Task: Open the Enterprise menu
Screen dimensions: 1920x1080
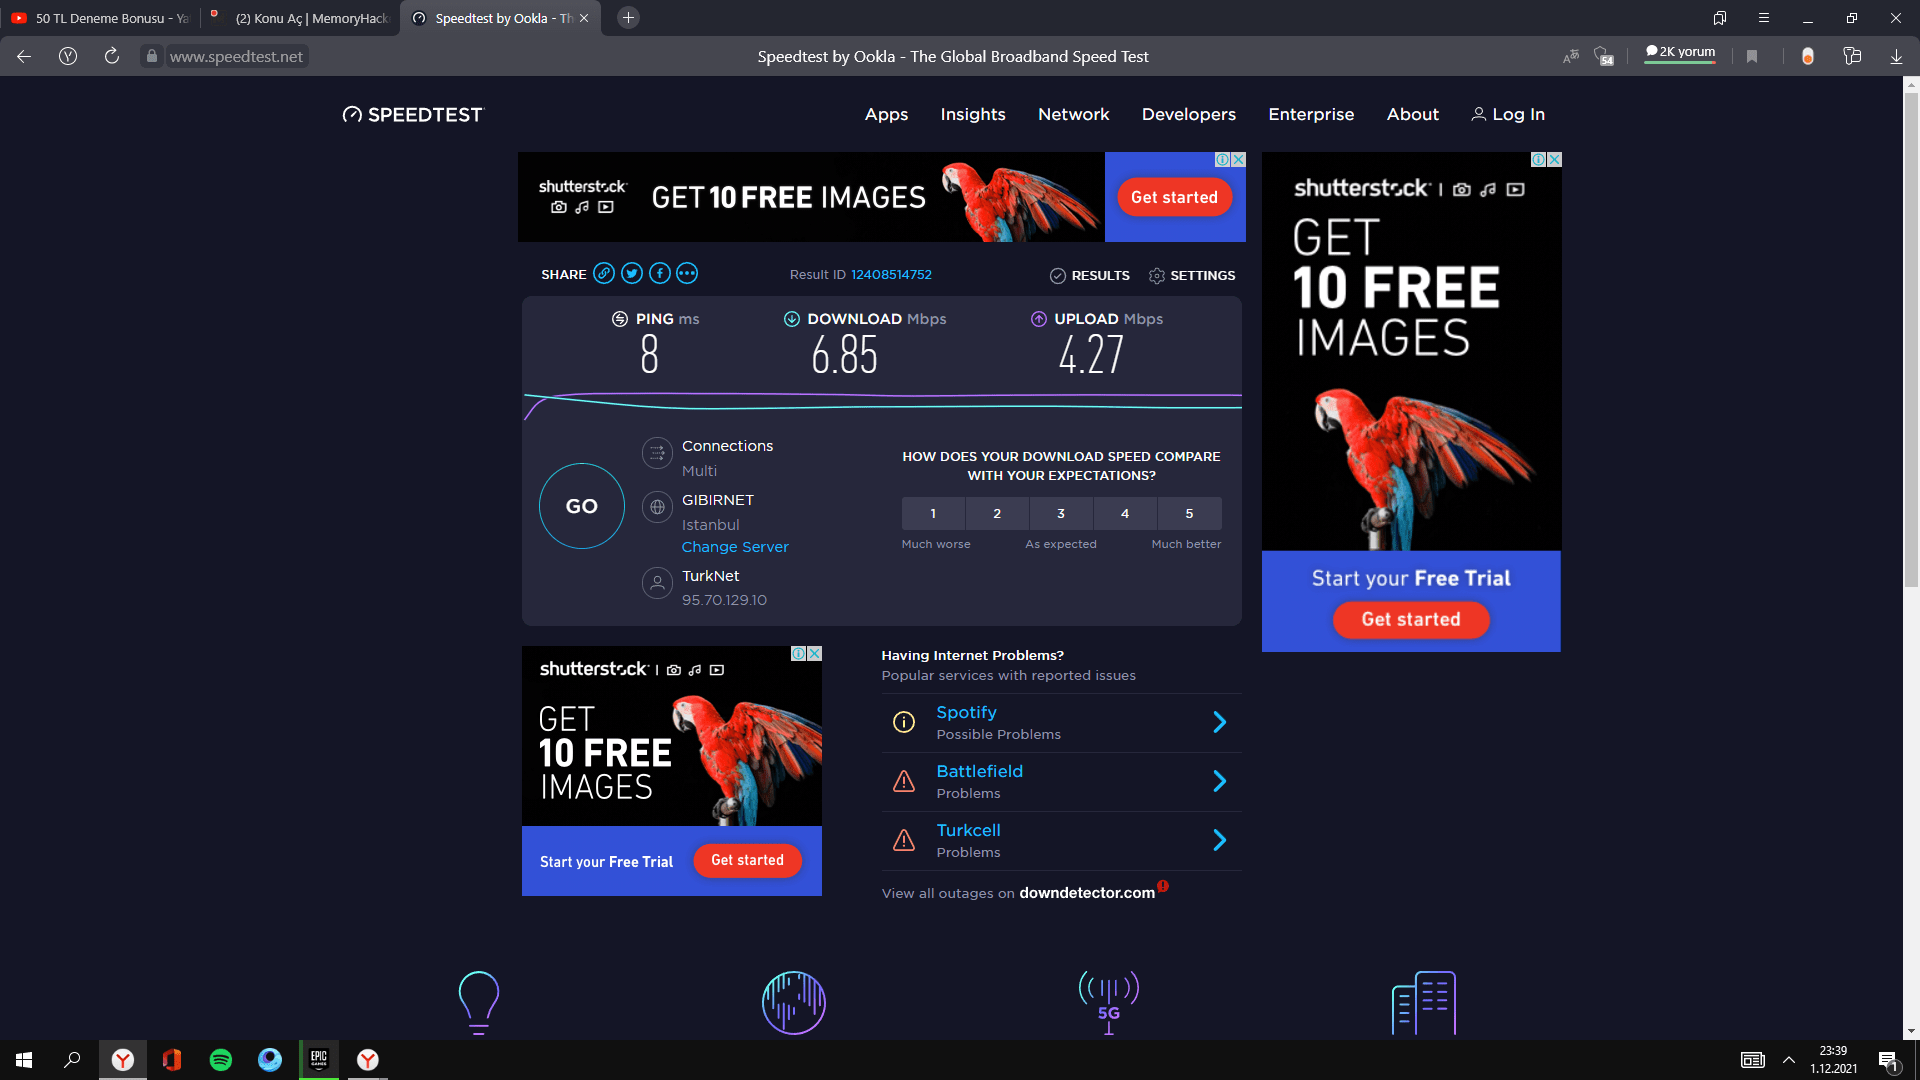Action: (1311, 115)
